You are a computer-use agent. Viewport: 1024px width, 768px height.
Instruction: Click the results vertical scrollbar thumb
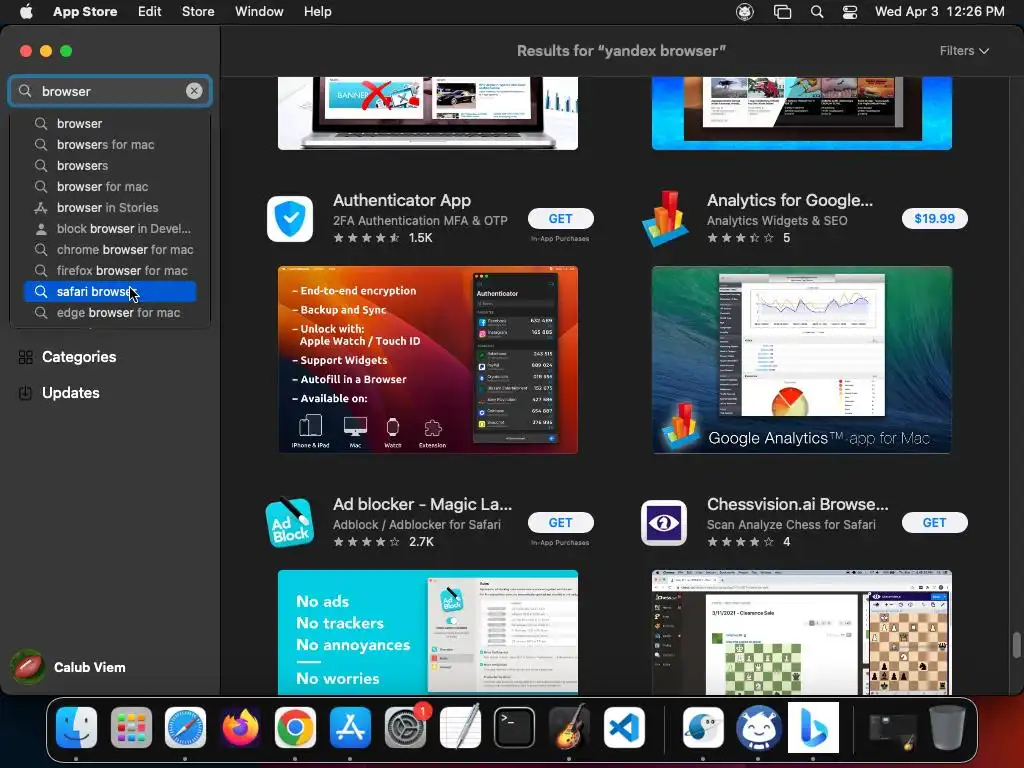(x=1016, y=645)
